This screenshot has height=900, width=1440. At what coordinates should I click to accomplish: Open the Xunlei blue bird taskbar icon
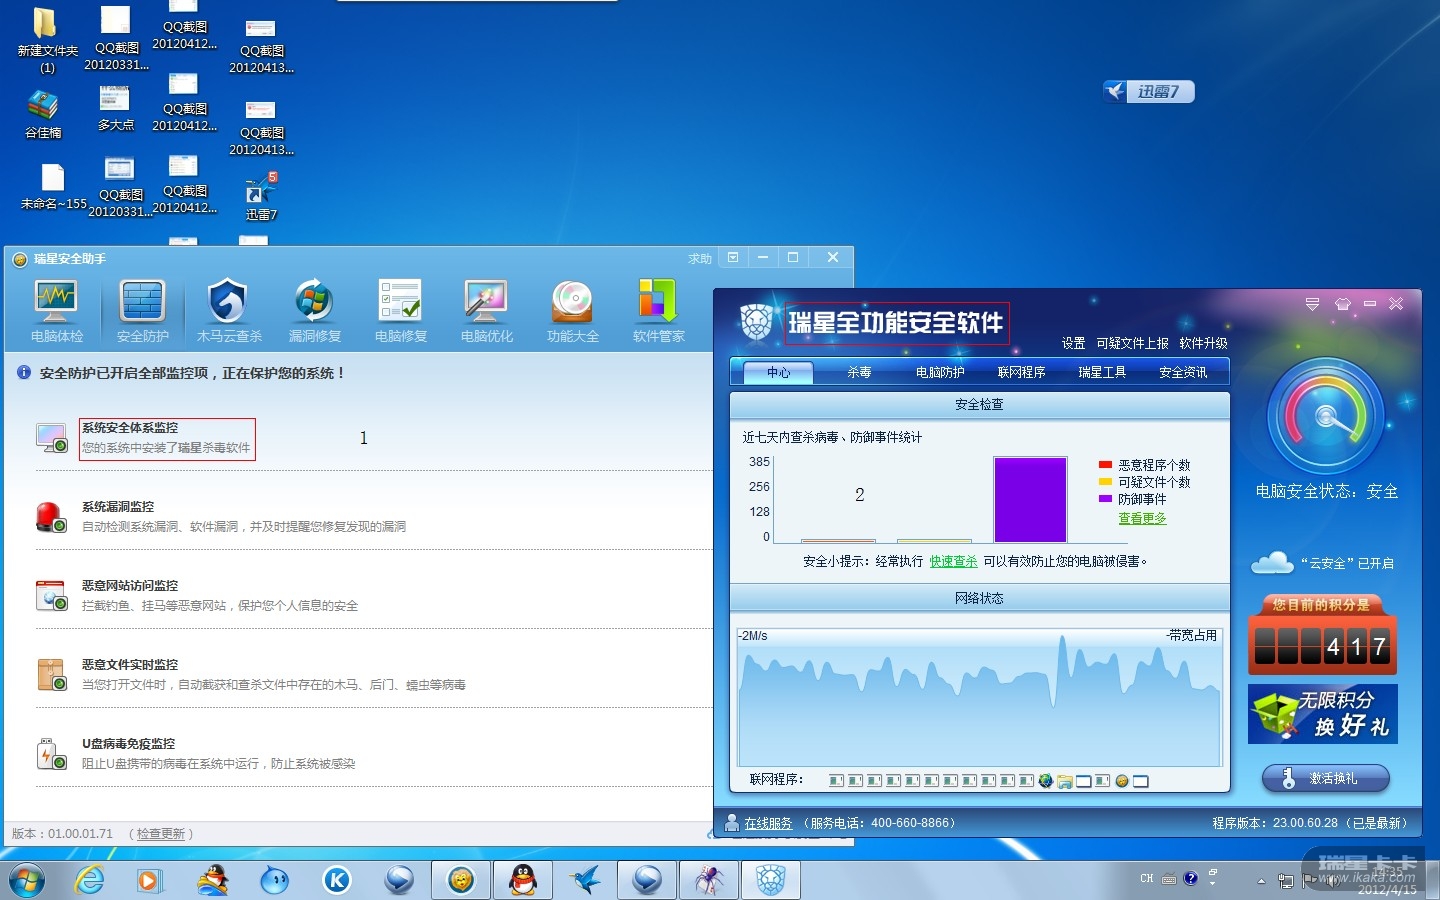[x=585, y=880]
